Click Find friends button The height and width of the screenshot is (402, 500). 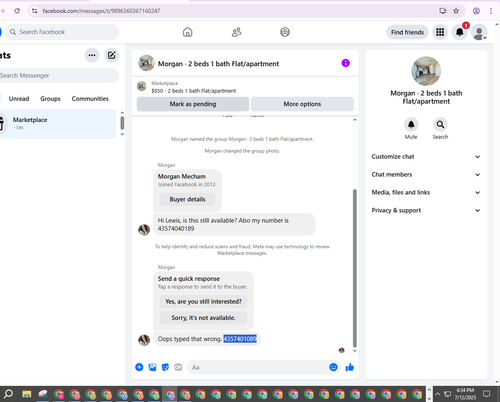(407, 32)
